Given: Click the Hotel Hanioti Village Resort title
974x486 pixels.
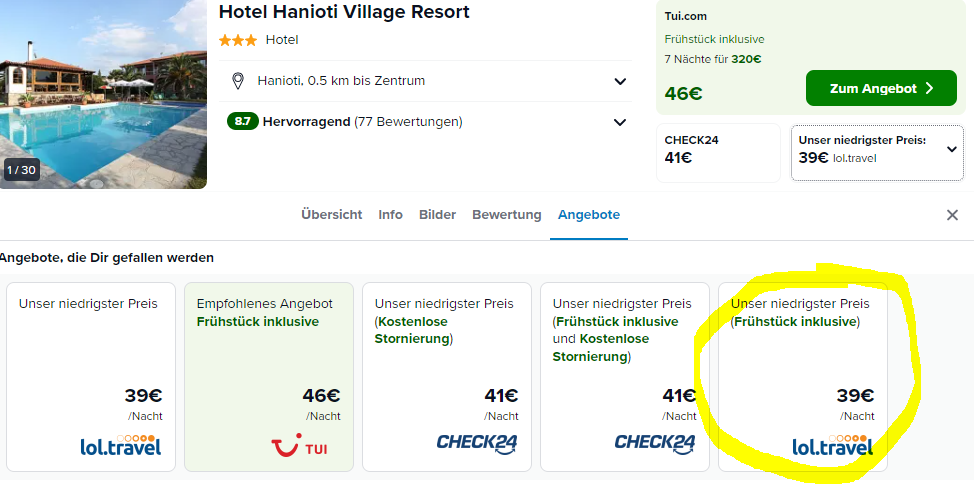Looking at the screenshot, I should (x=344, y=12).
